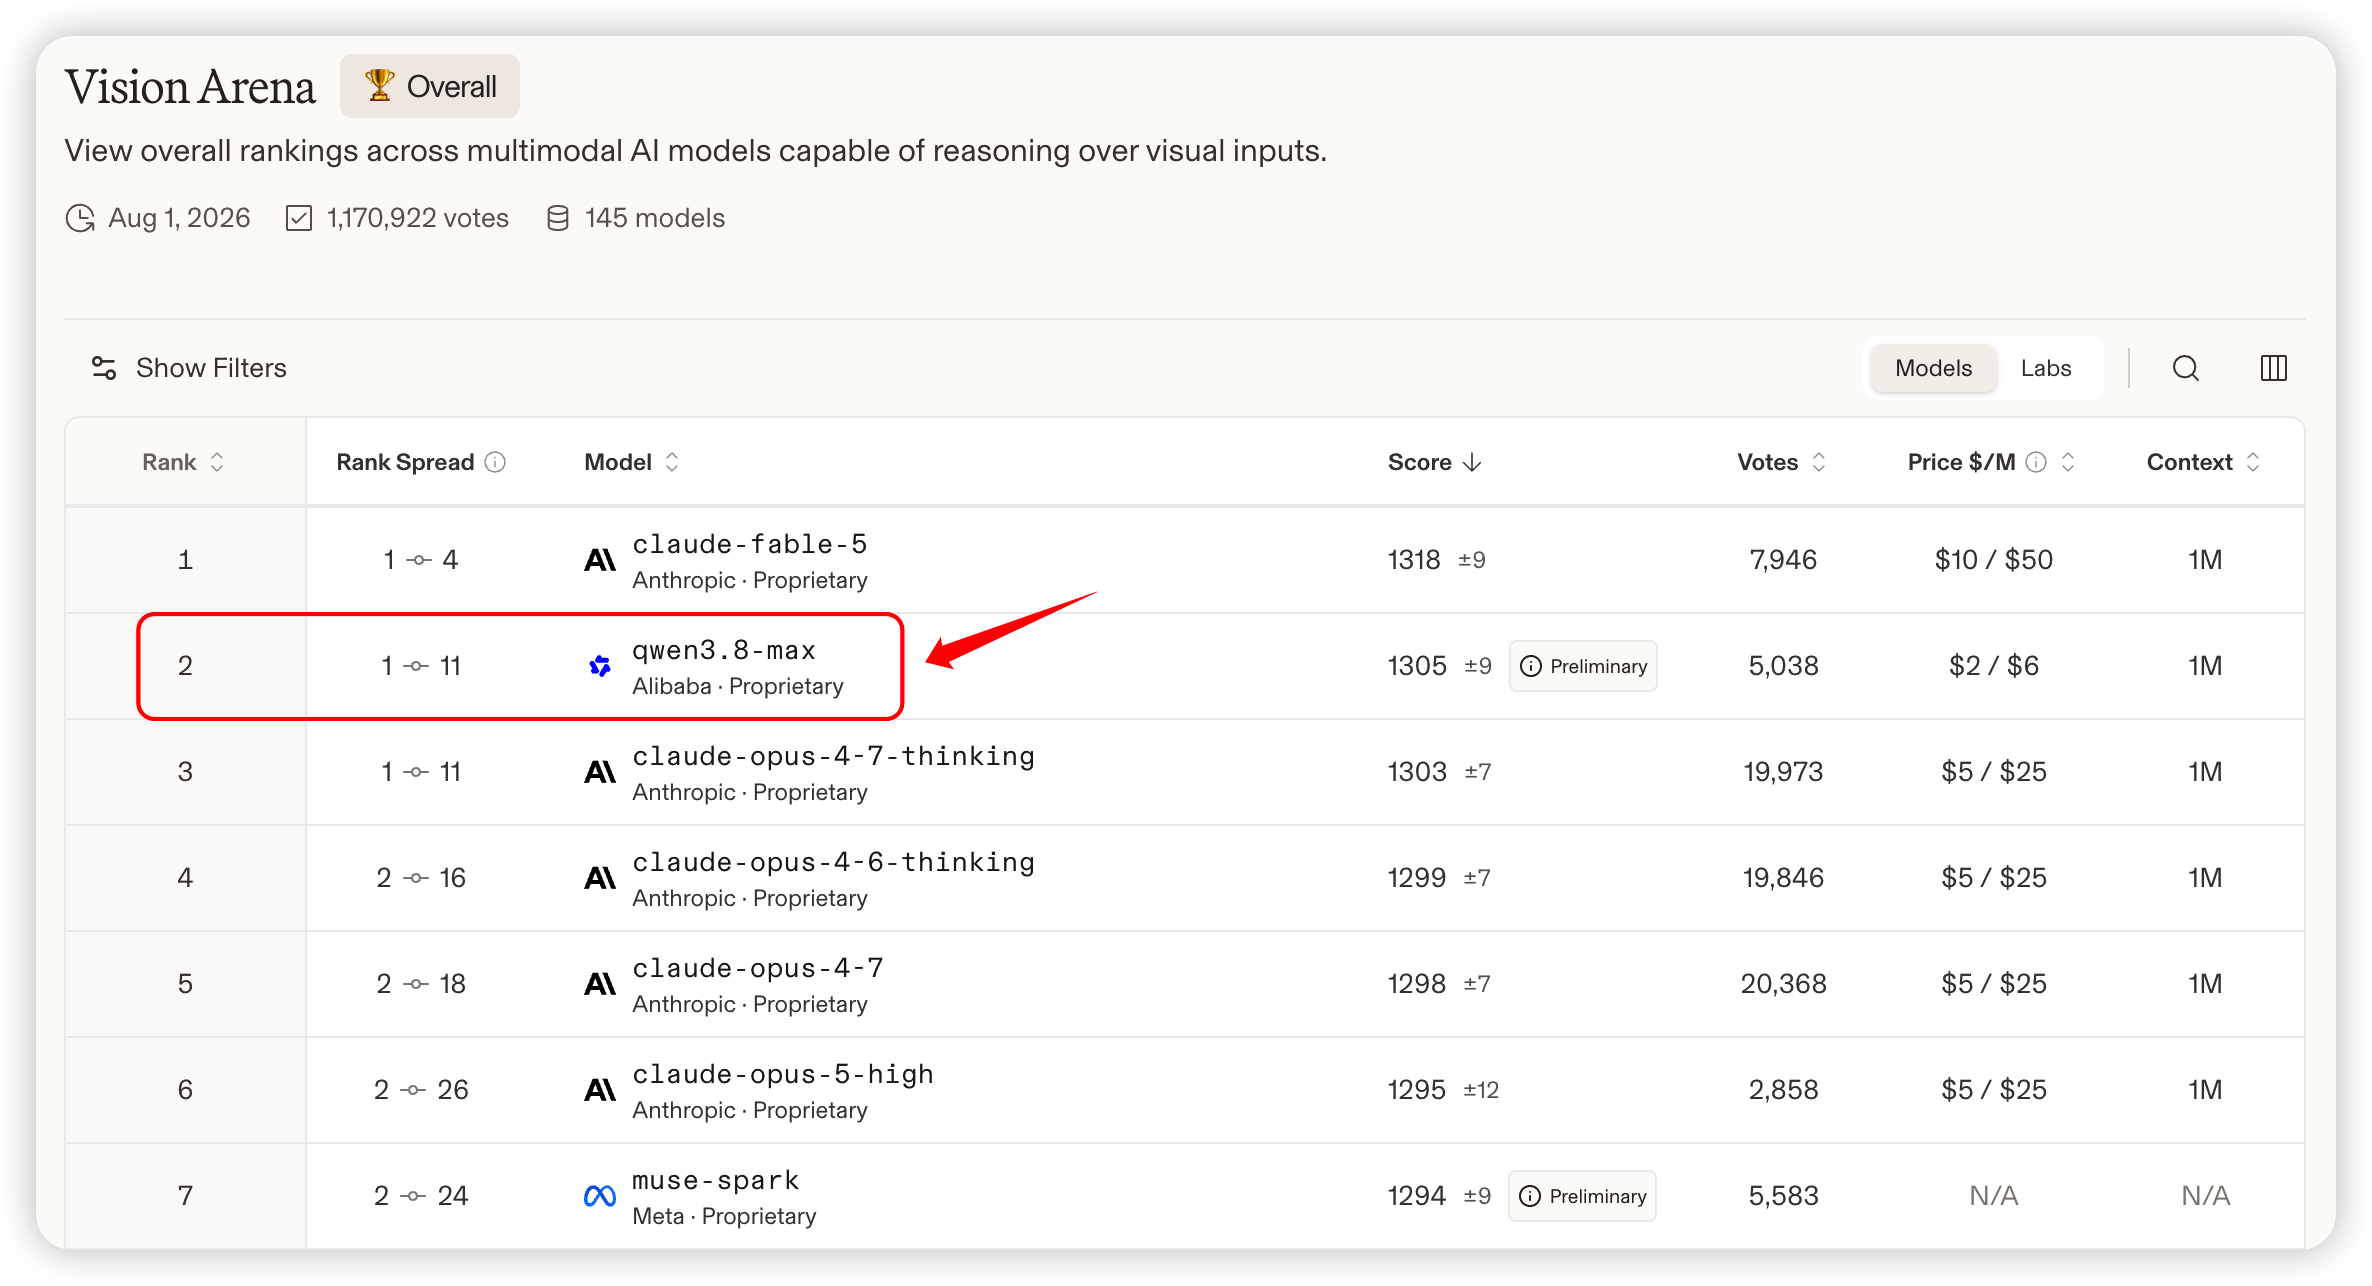This screenshot has height=1286, width=2372.
Task: Click the Preliminary badge on qwen3.8-max row
Action: [1583, 666]
